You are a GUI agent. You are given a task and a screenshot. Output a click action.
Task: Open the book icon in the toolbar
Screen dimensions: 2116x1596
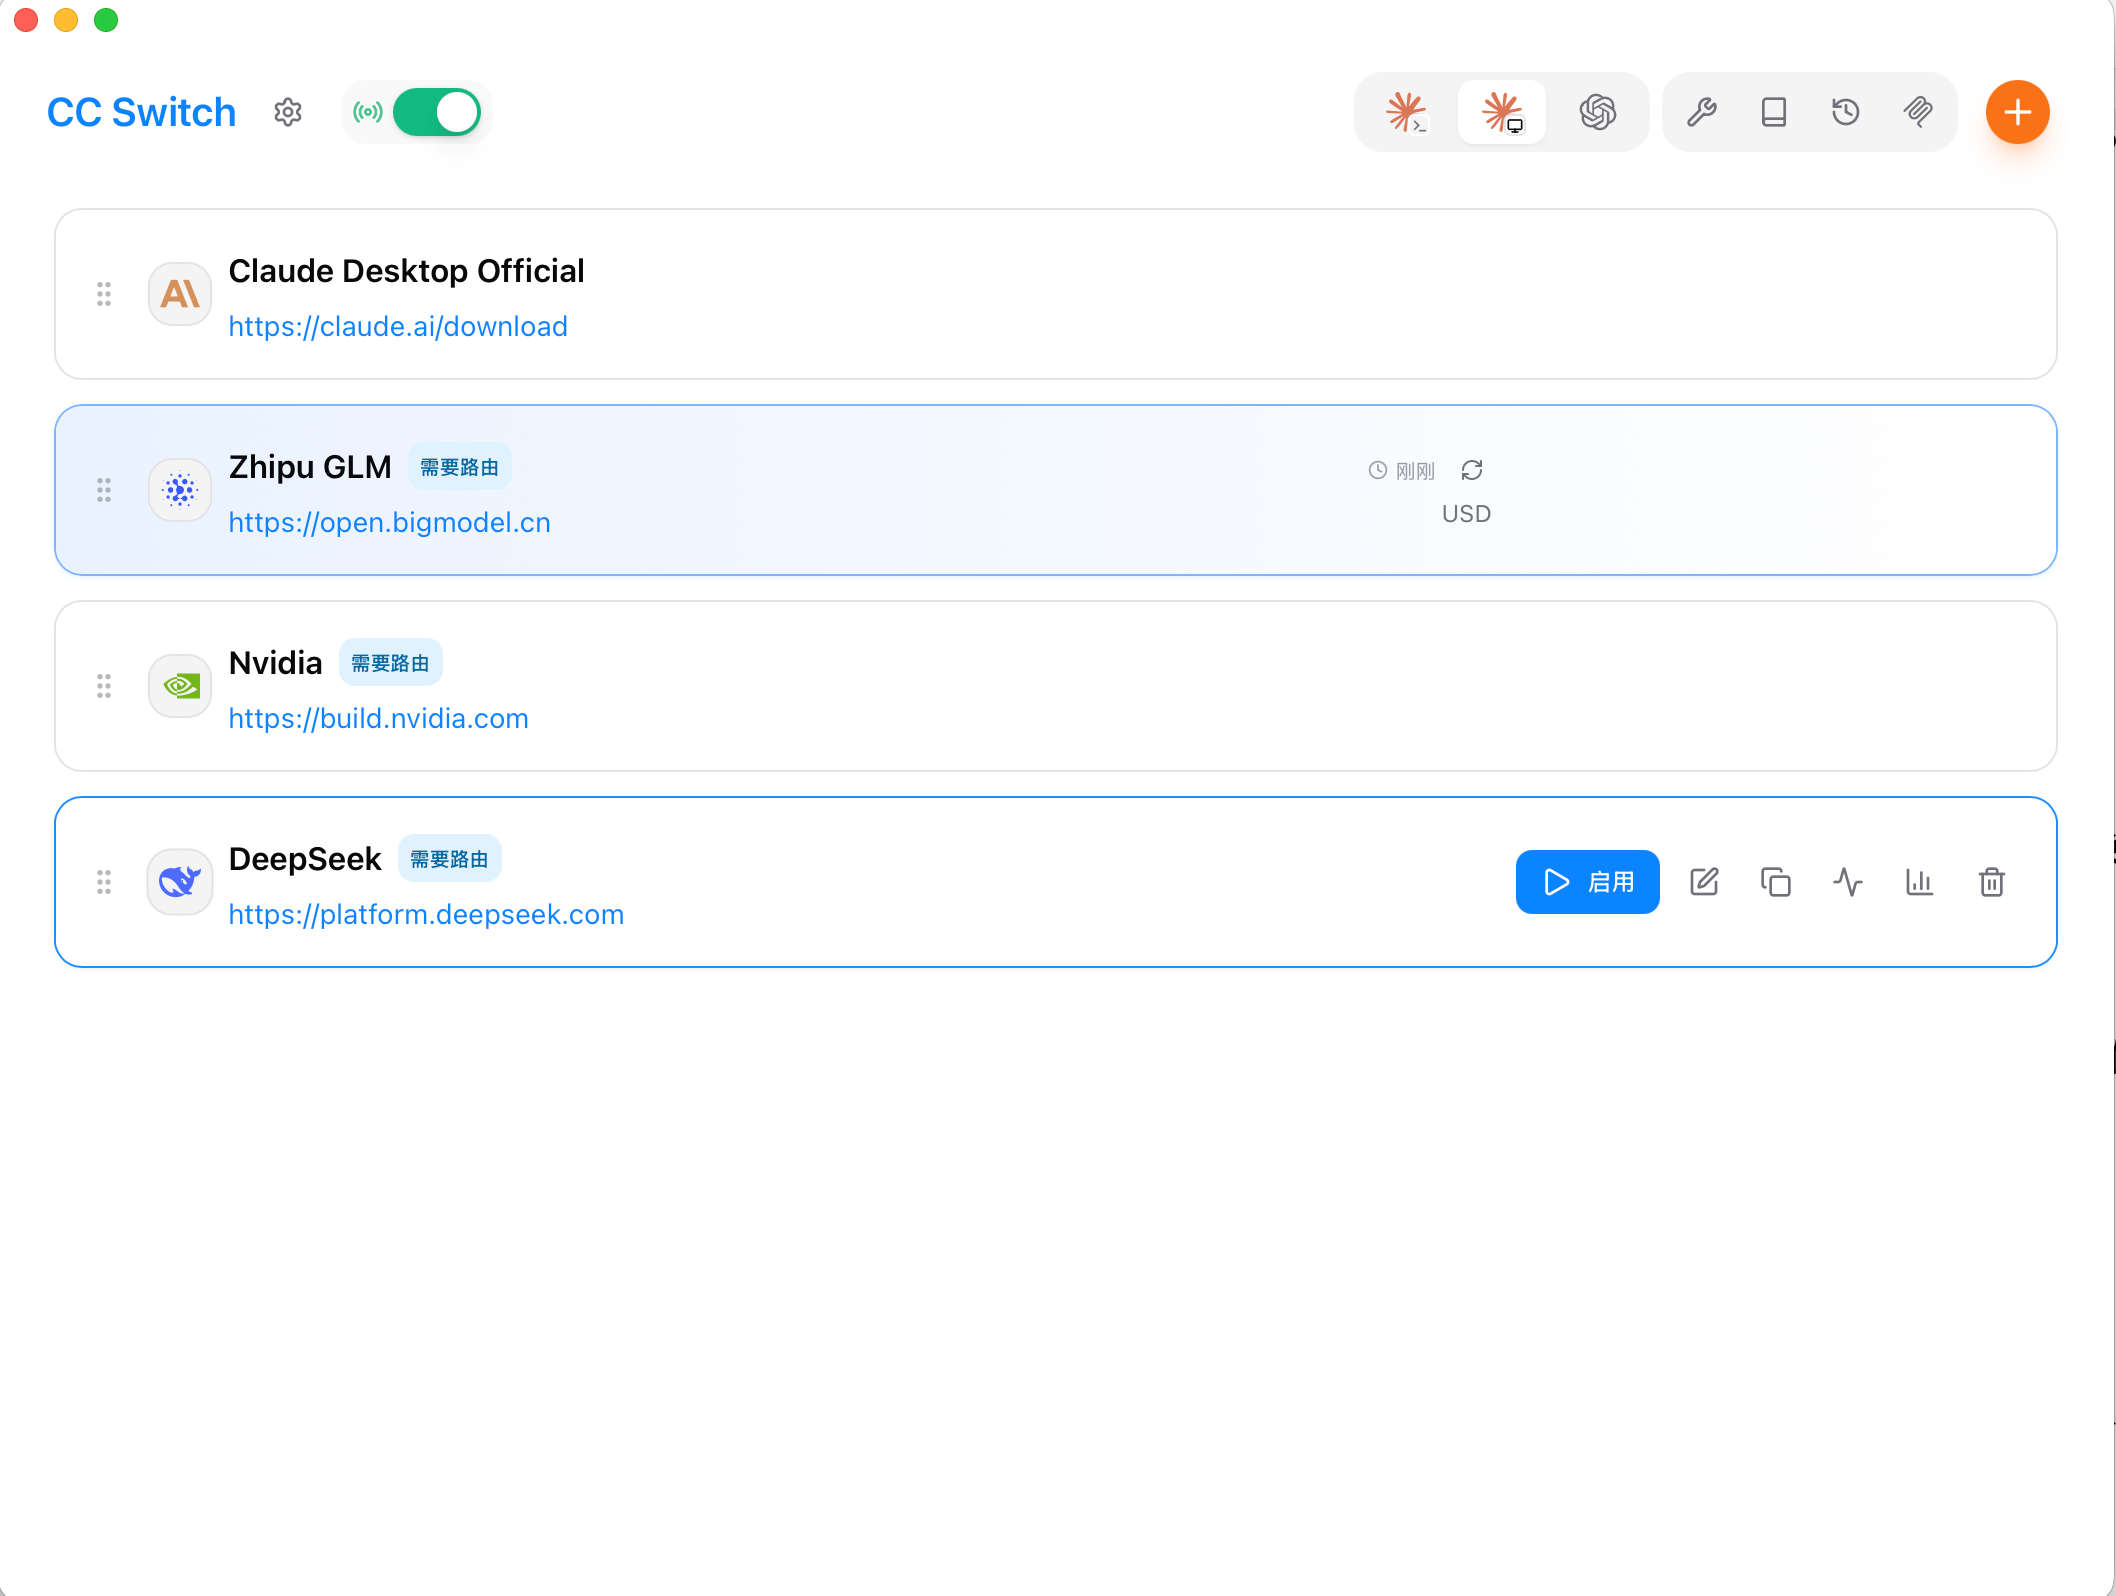(1774, 112)
